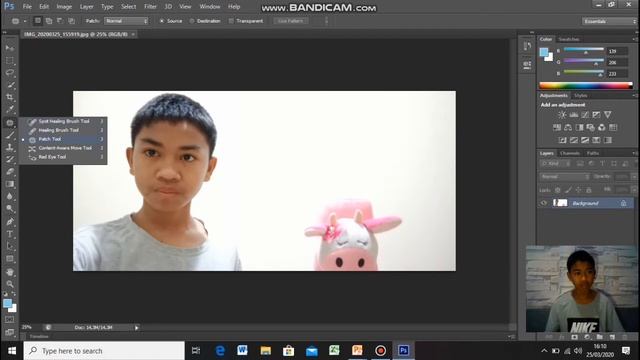The height and width of the screenshot is (360, 640).
Task: Click the color spectrum ramp bar
Action: (x=586, y=85)
